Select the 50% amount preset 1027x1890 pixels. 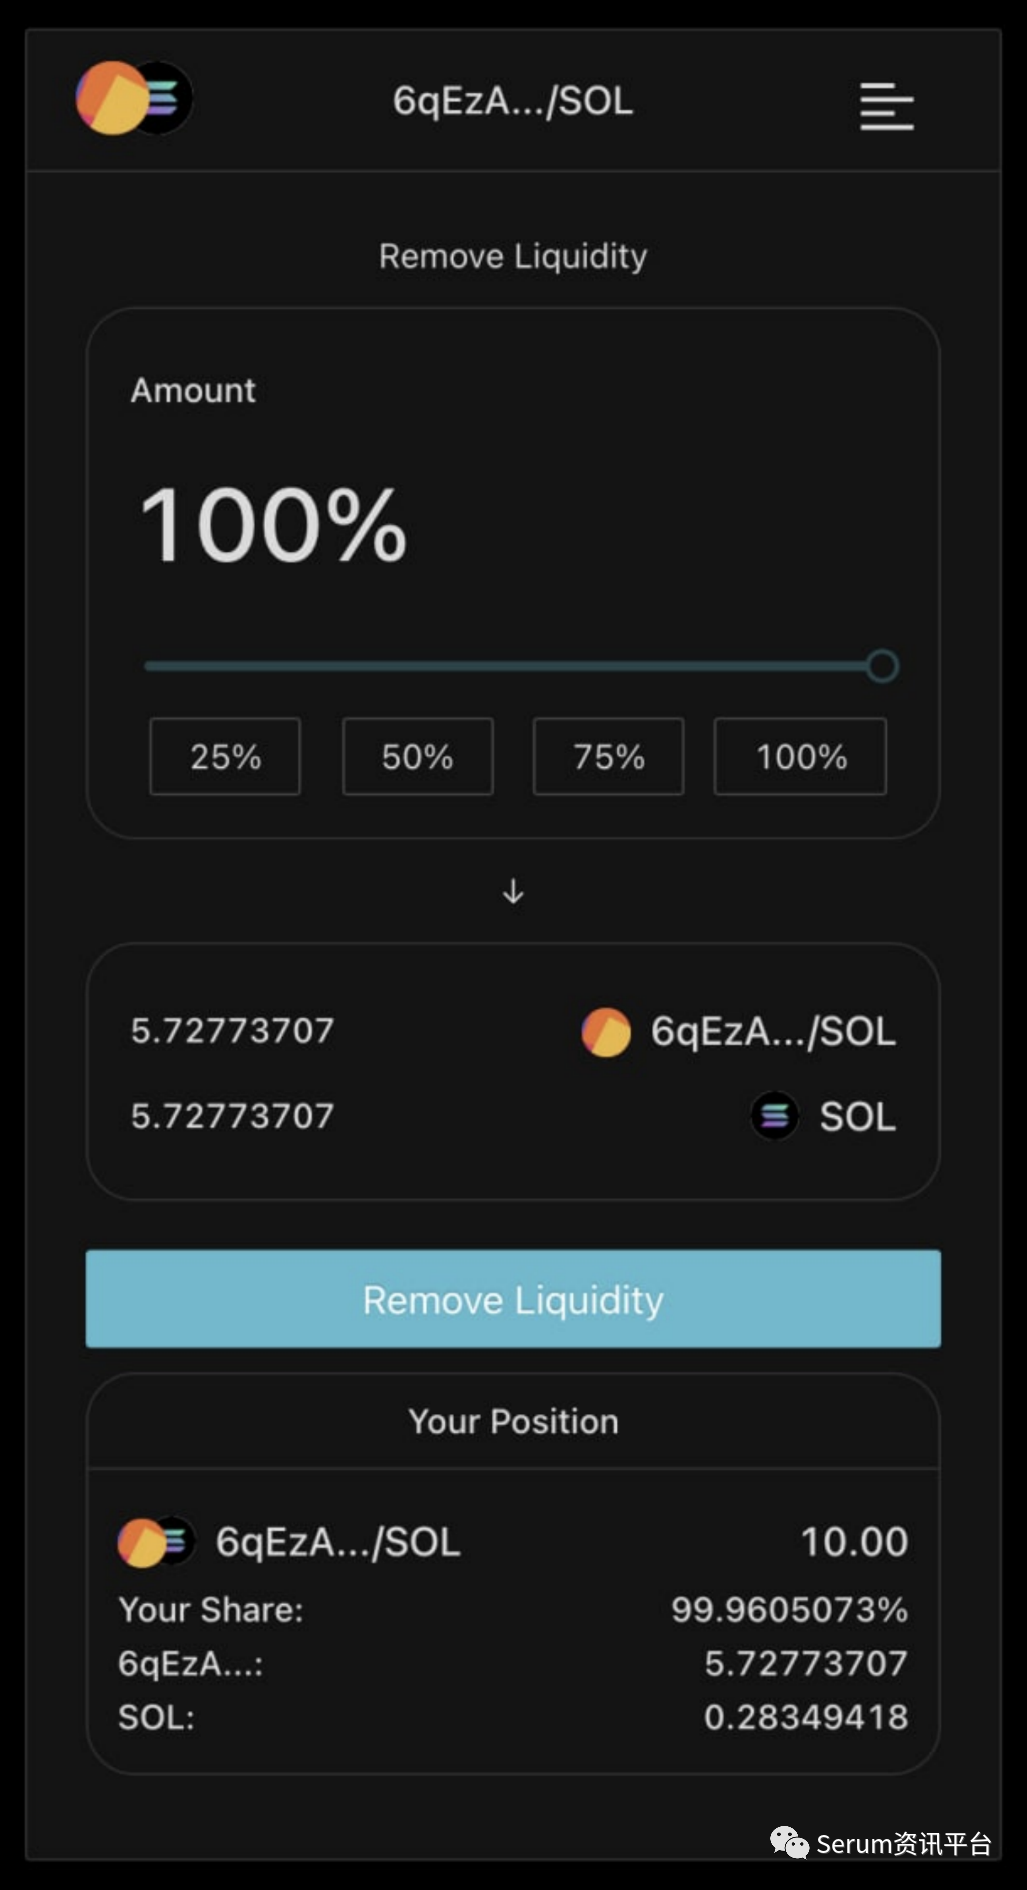pos(417,757)
